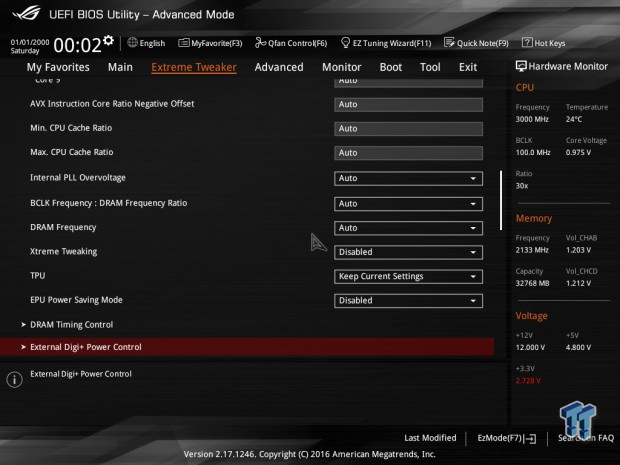The height and width of the screenshot is (465, 620).
Task: Click CPU frequency 3000 MHz value
Action: pyautogui.click(x=532, y=119)
